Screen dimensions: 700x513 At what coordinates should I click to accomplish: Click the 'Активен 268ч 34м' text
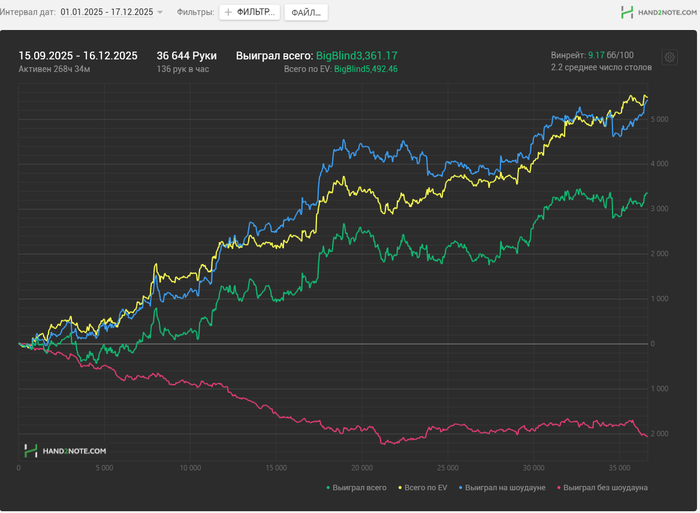[x=54, y=69]
